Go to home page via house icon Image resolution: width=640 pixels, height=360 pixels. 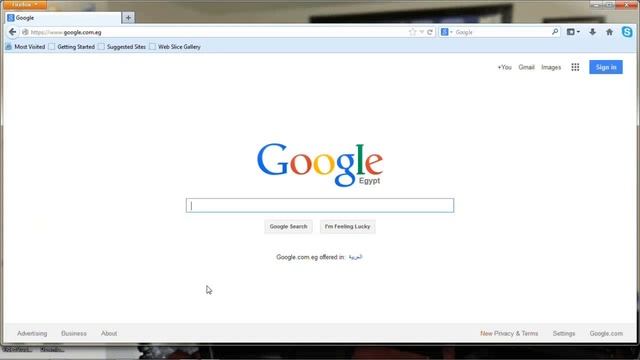(x=609, y=32)
